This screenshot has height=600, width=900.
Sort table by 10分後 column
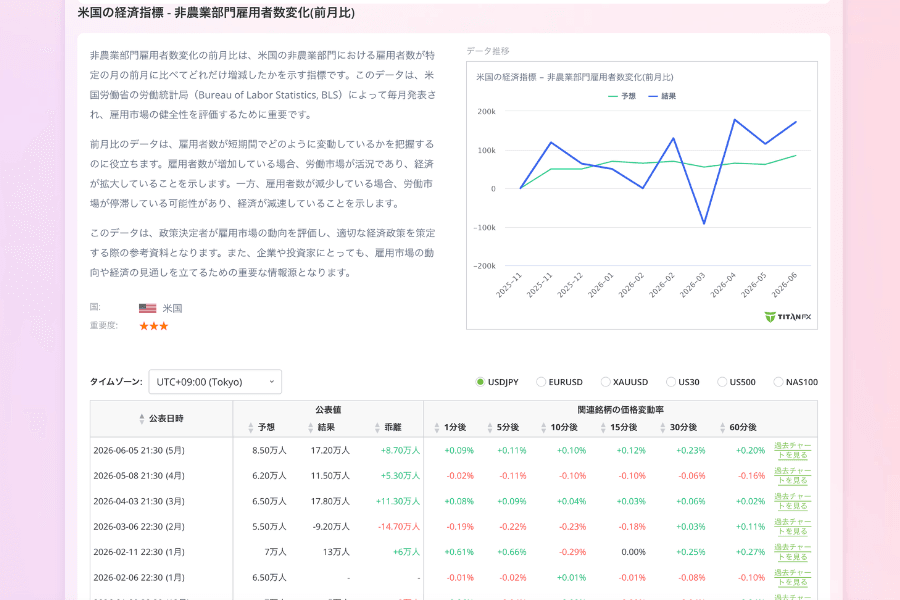tap(559, 427)
